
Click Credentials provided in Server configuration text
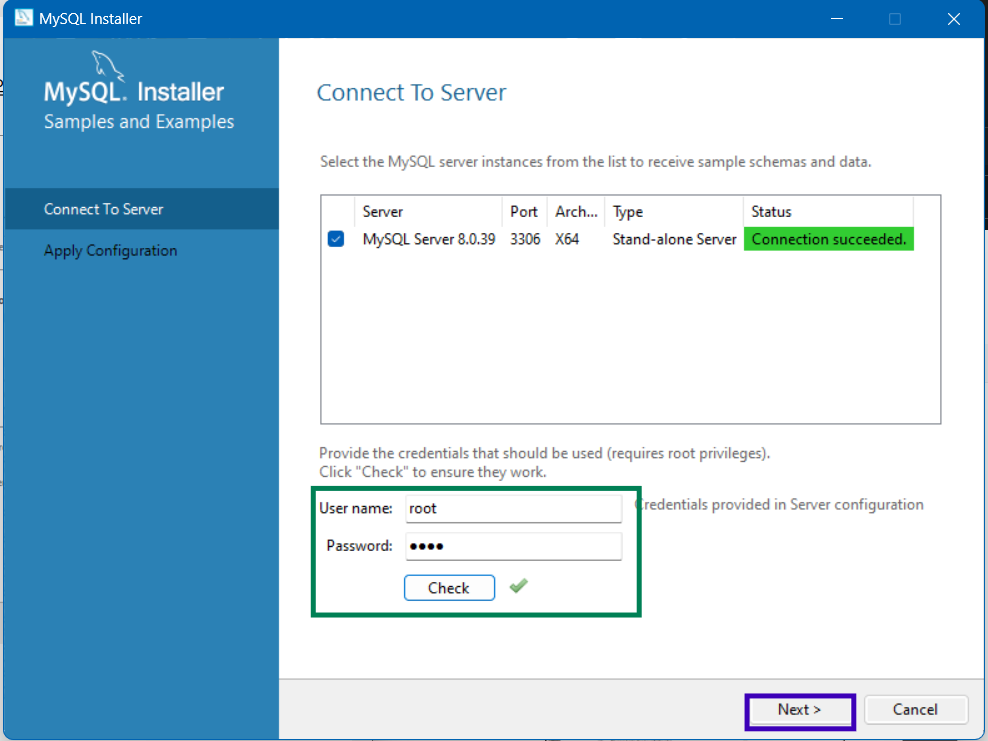779,505
